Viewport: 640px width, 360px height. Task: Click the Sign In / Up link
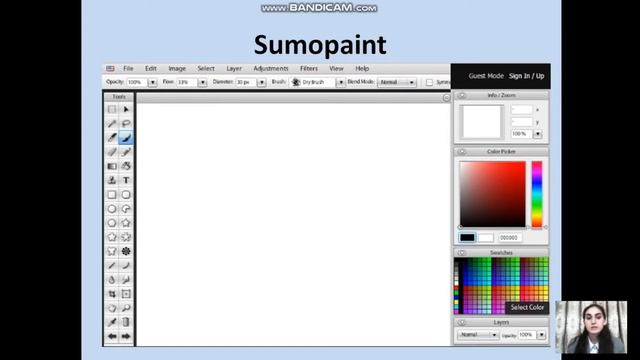[527, 76]
